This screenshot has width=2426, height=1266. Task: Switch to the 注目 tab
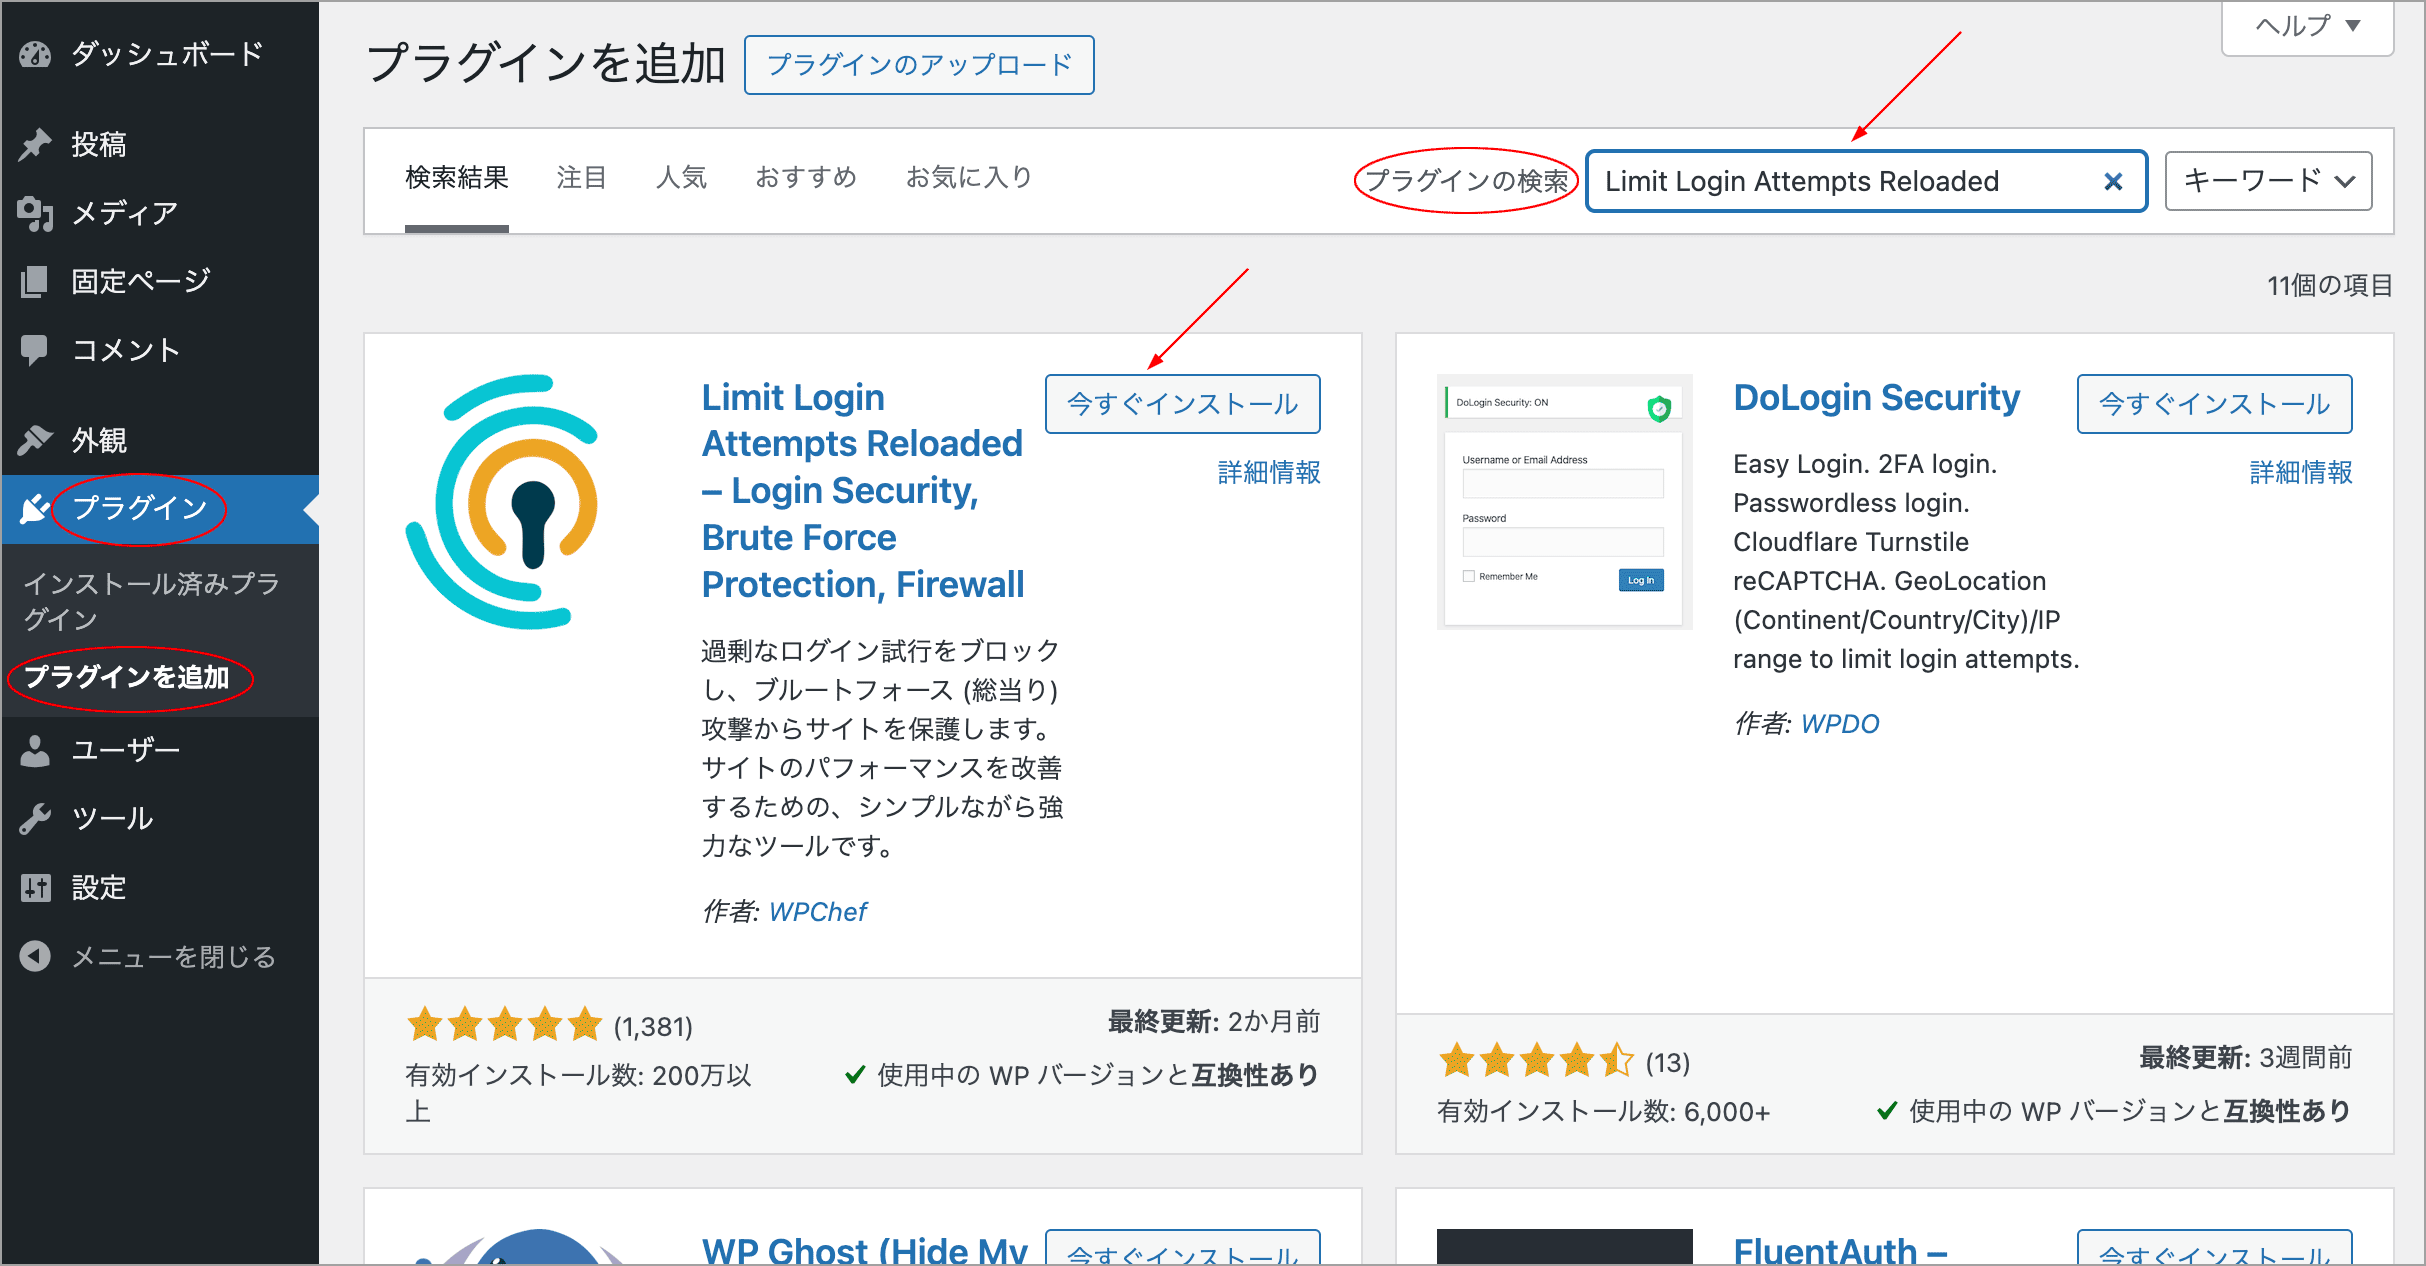pos(582,178)
